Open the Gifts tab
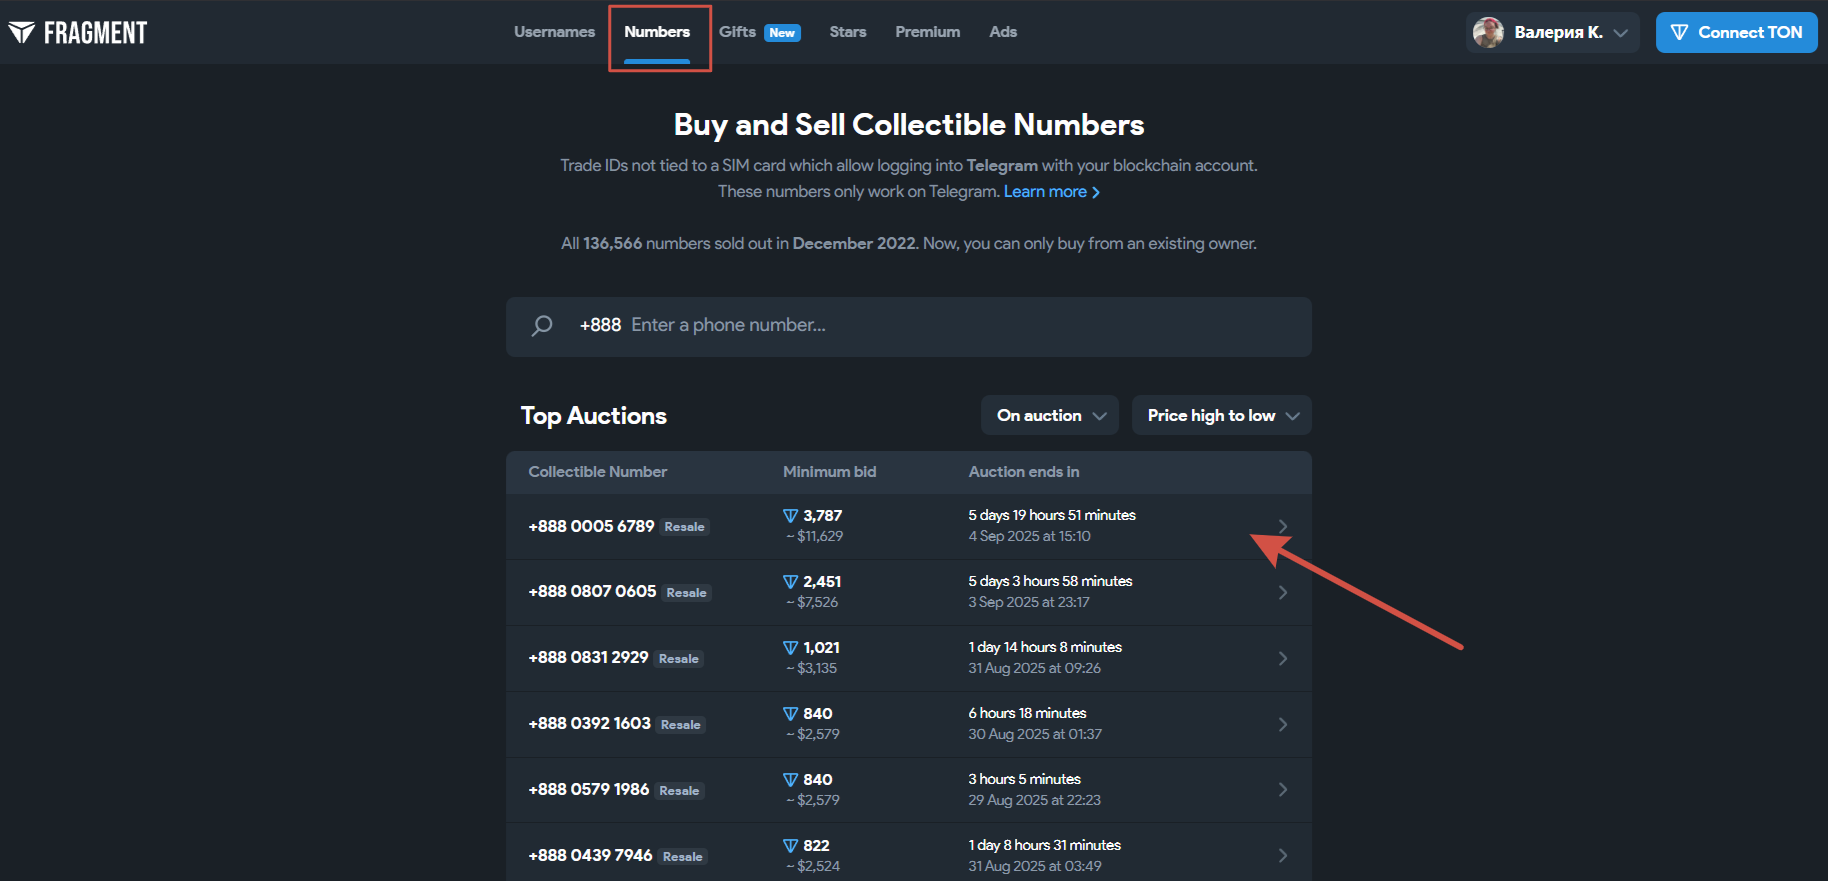 tap(737, 32)
